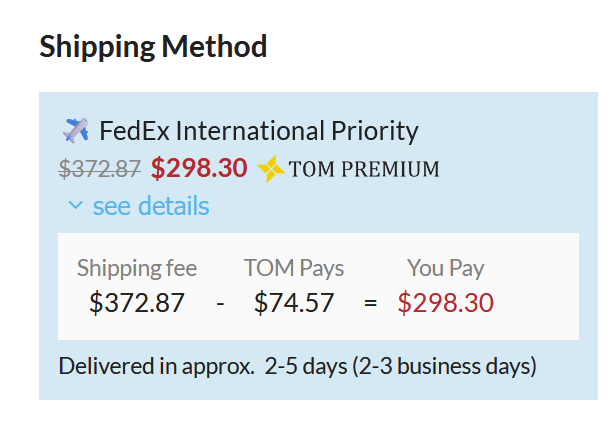Click the $74.57 TOM Pays amount

[x=294, y=302]
